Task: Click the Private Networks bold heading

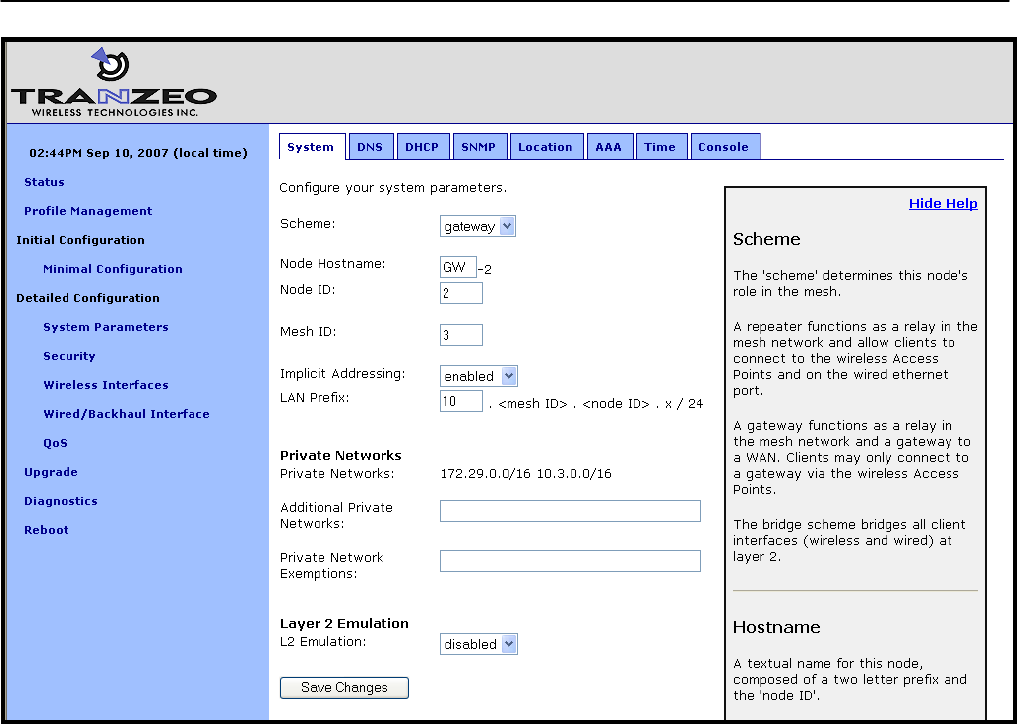Action: (341, 455)
